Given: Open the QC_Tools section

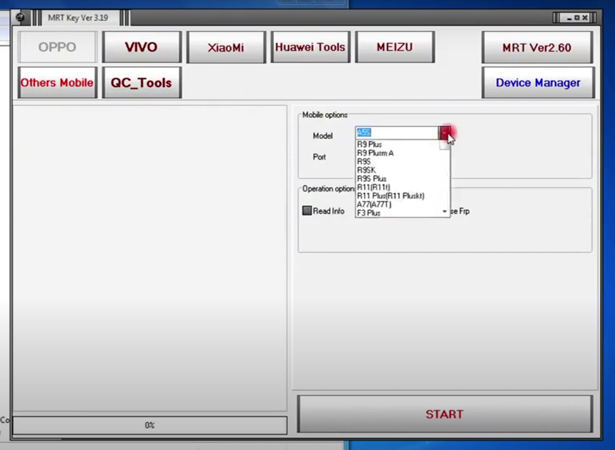Looking at the screenshot, I should tap(141, 83).
